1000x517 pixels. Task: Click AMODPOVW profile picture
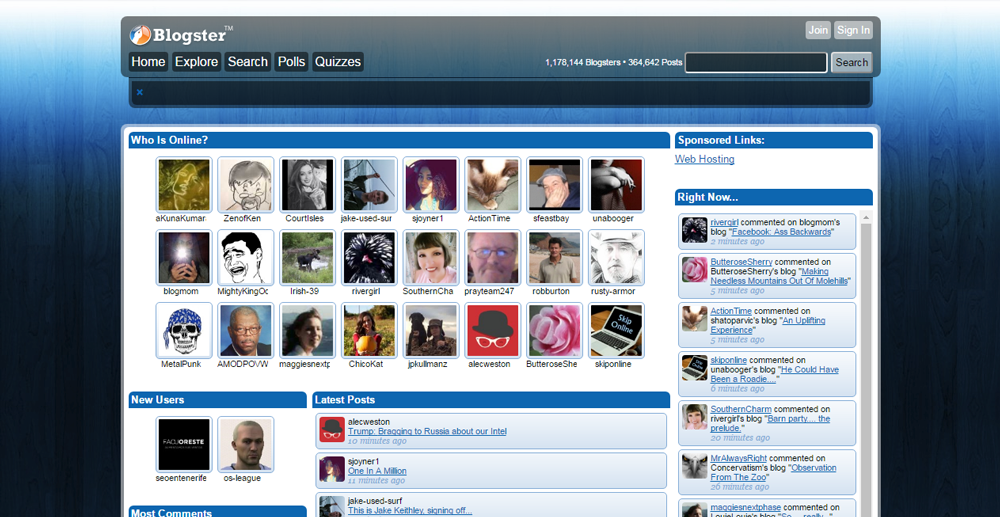[x=246, y=330]
